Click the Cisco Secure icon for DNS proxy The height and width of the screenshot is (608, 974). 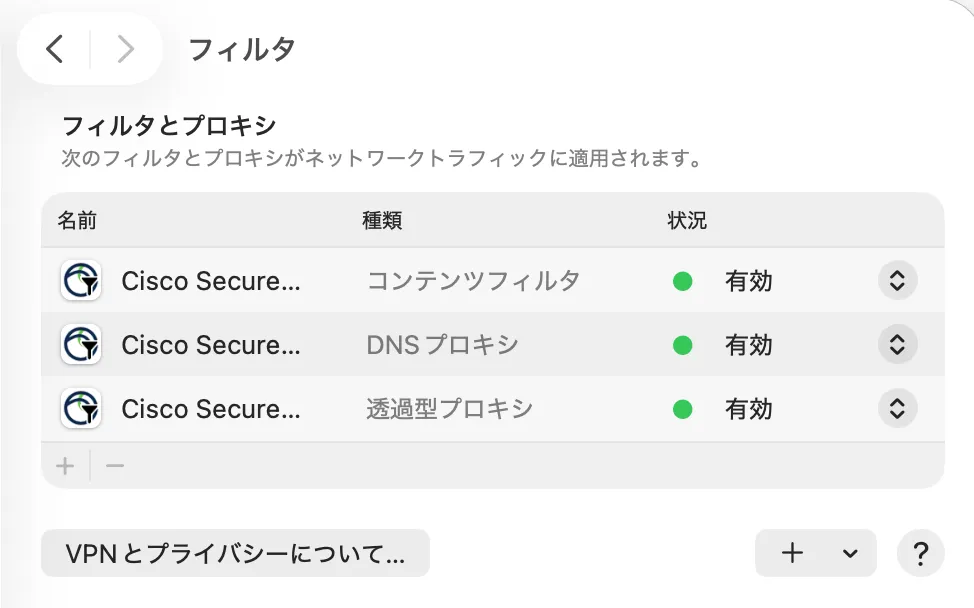click(81, 345)
